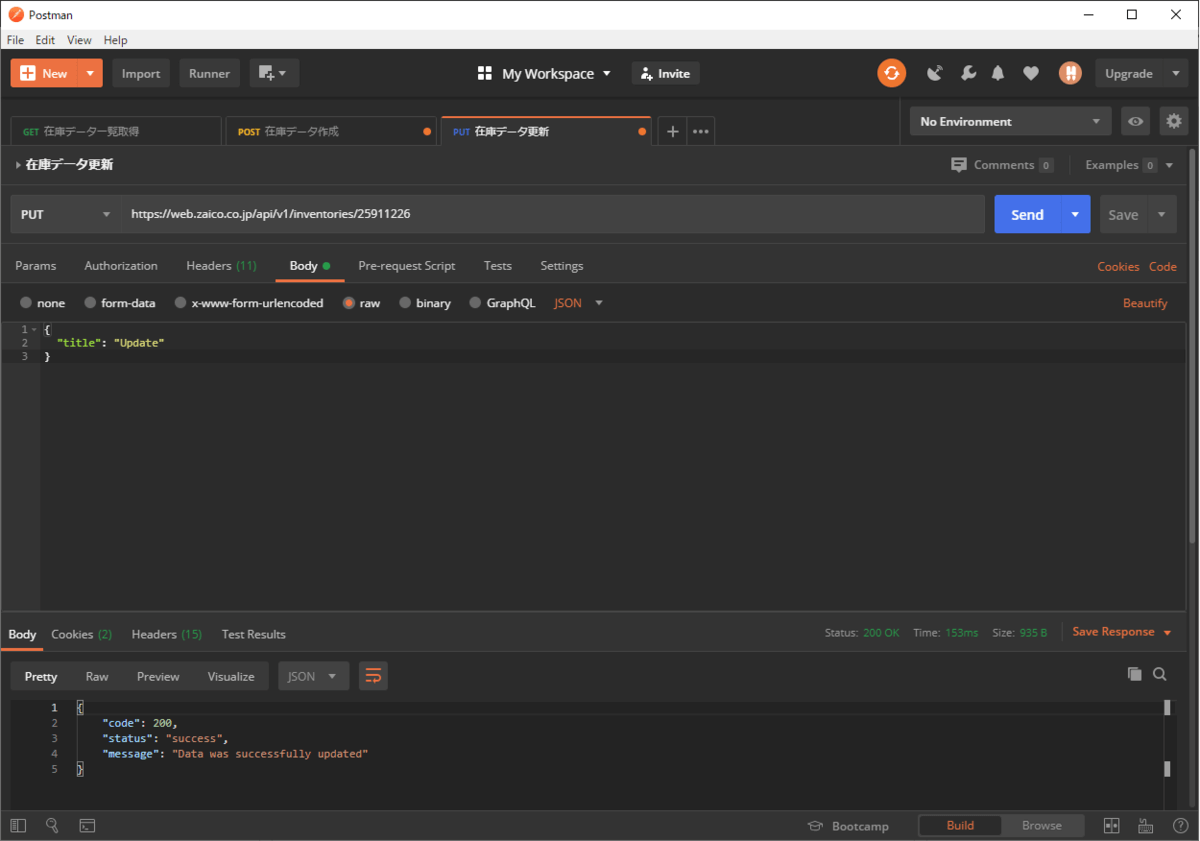The width and height of the screenshot is (1200, 841).
Task: Switch to the POST 在庫データ作成 tab
Action: pos(331,131)
